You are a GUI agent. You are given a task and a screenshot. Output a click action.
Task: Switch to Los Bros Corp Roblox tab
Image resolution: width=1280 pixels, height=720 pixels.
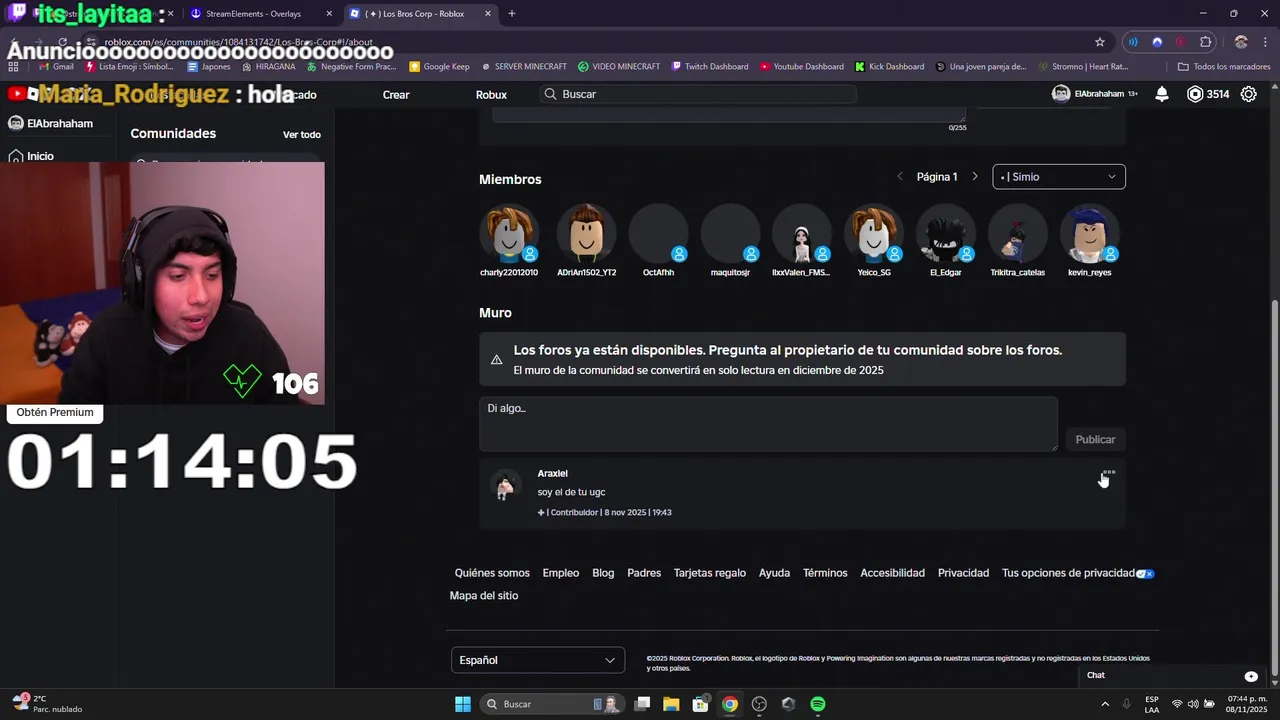tap(420, 14)
